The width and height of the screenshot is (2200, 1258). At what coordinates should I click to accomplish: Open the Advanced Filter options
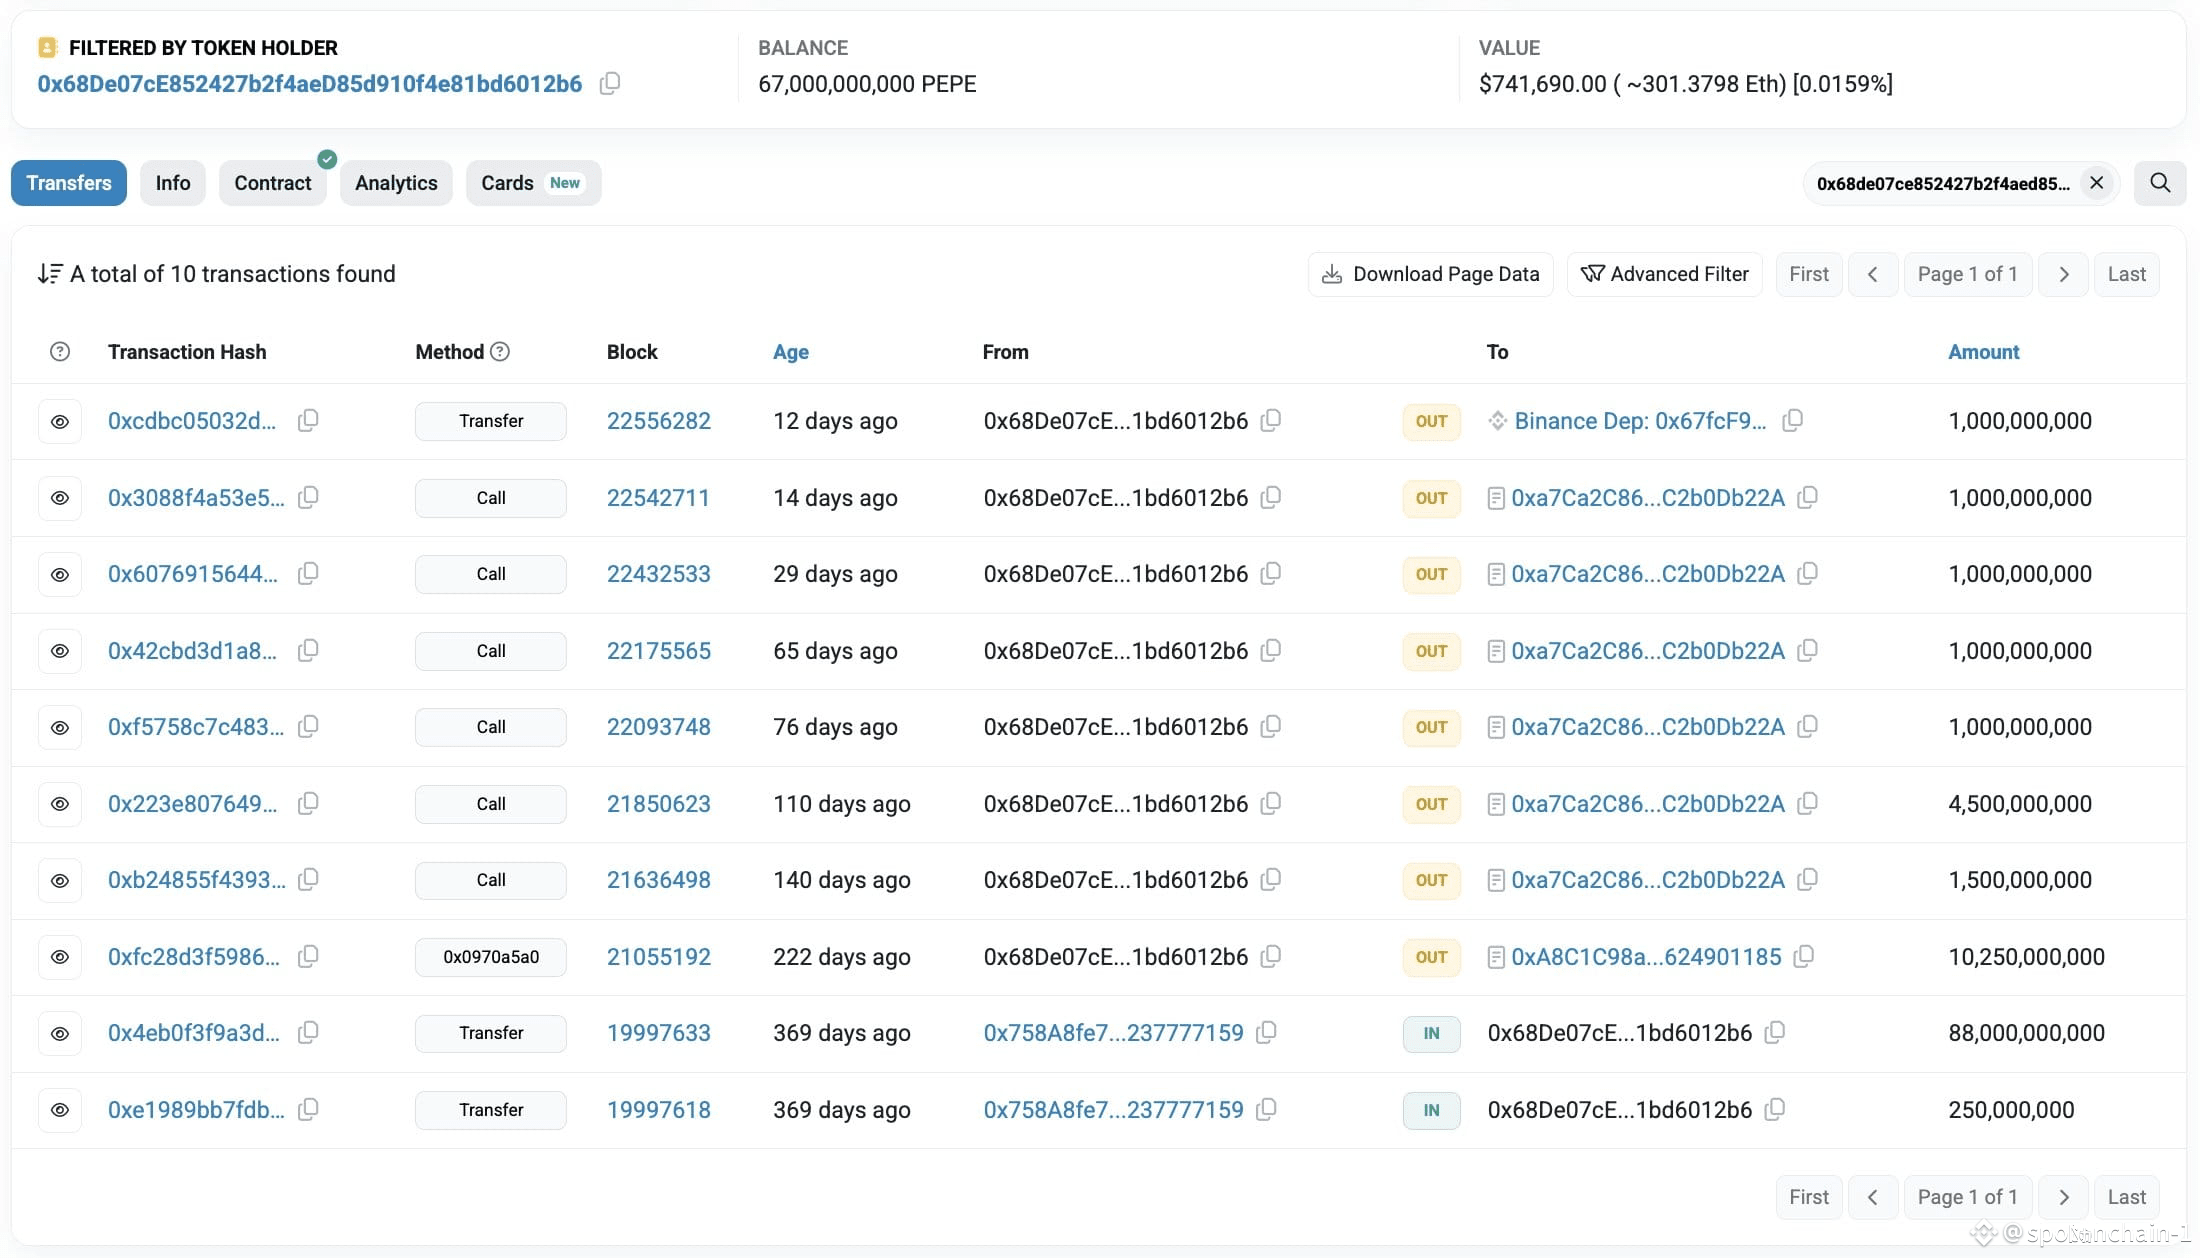coord(1665,274)
